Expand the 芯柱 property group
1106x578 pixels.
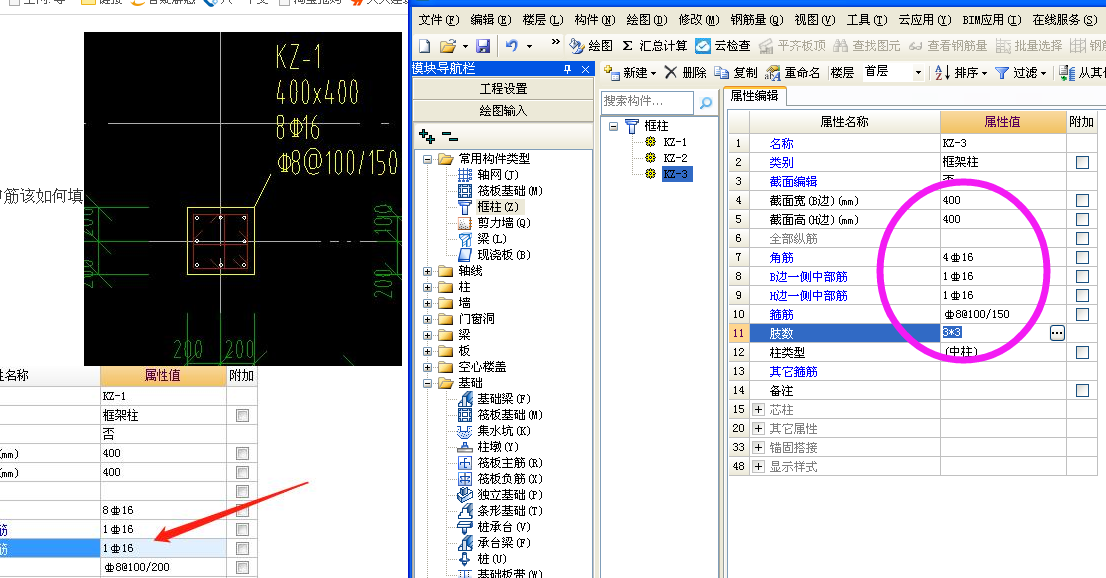(758, 409)
